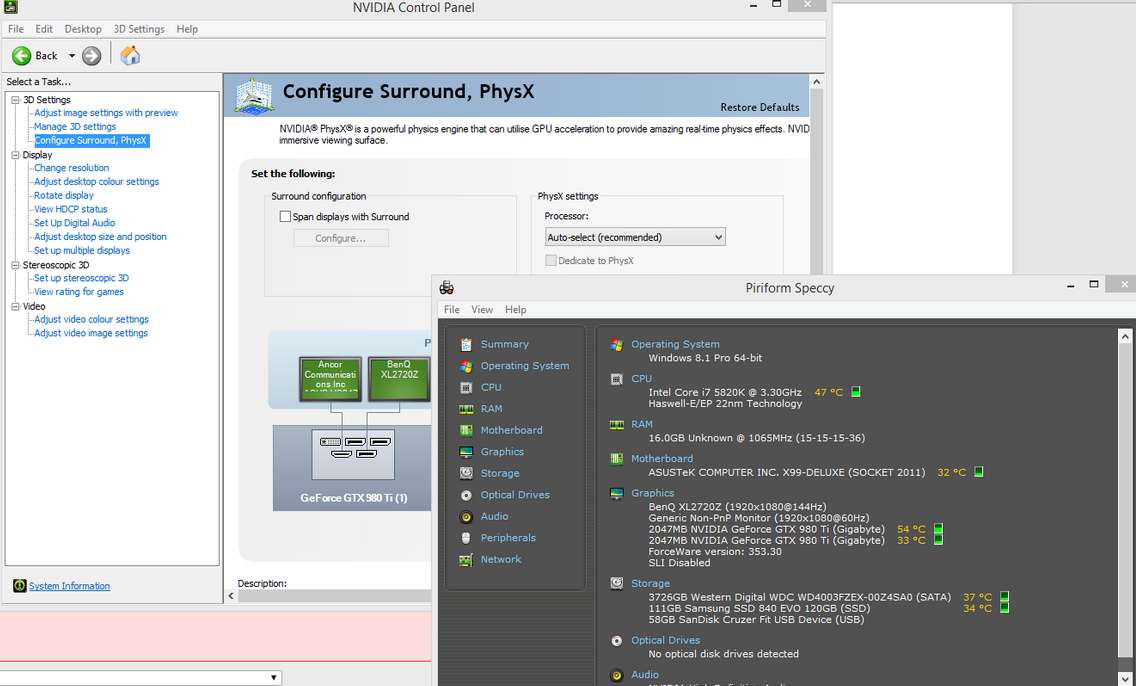Collapse the Display tree node
This screenshot has width=1136, height=686.
point(15,155)
